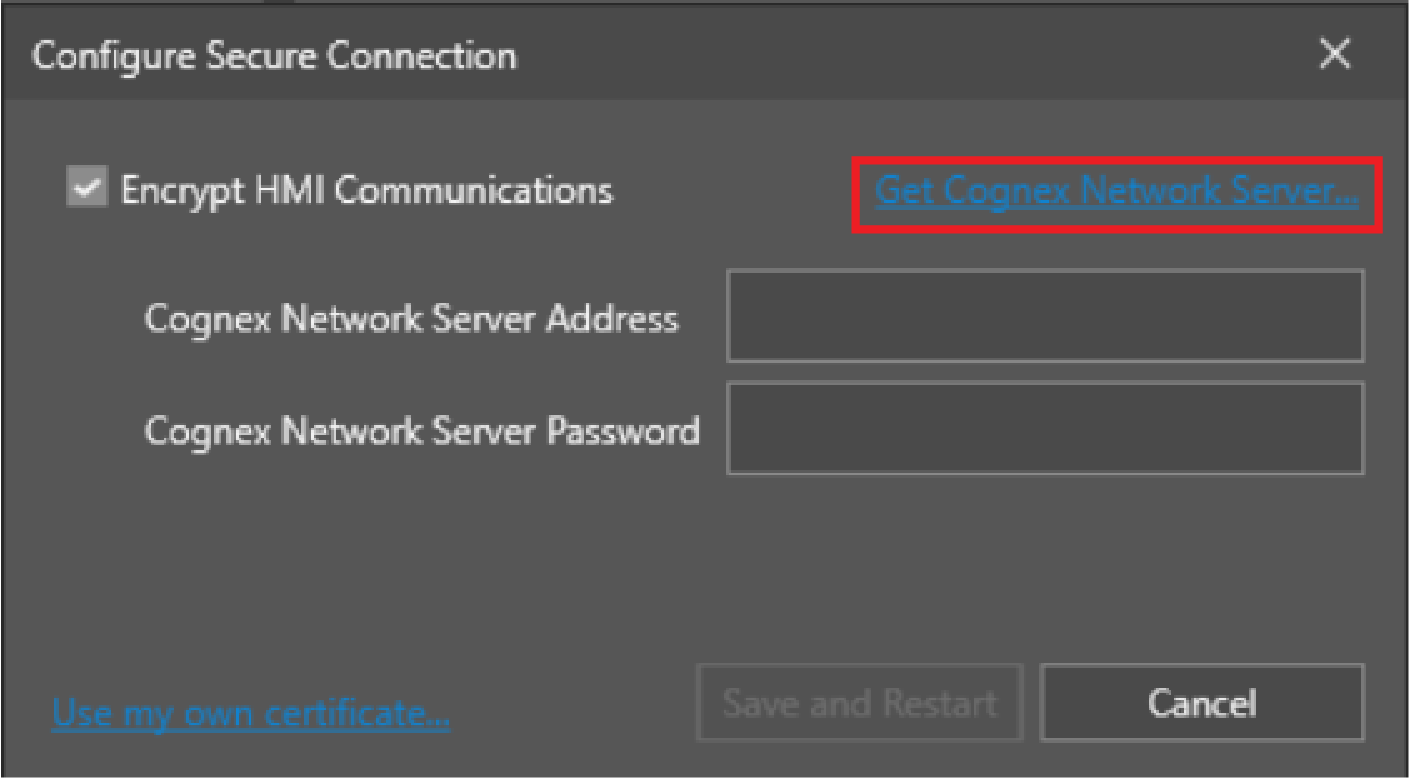
Task: Click into the Cognex Network Server Address field
Action: (x=1045, y=316)
